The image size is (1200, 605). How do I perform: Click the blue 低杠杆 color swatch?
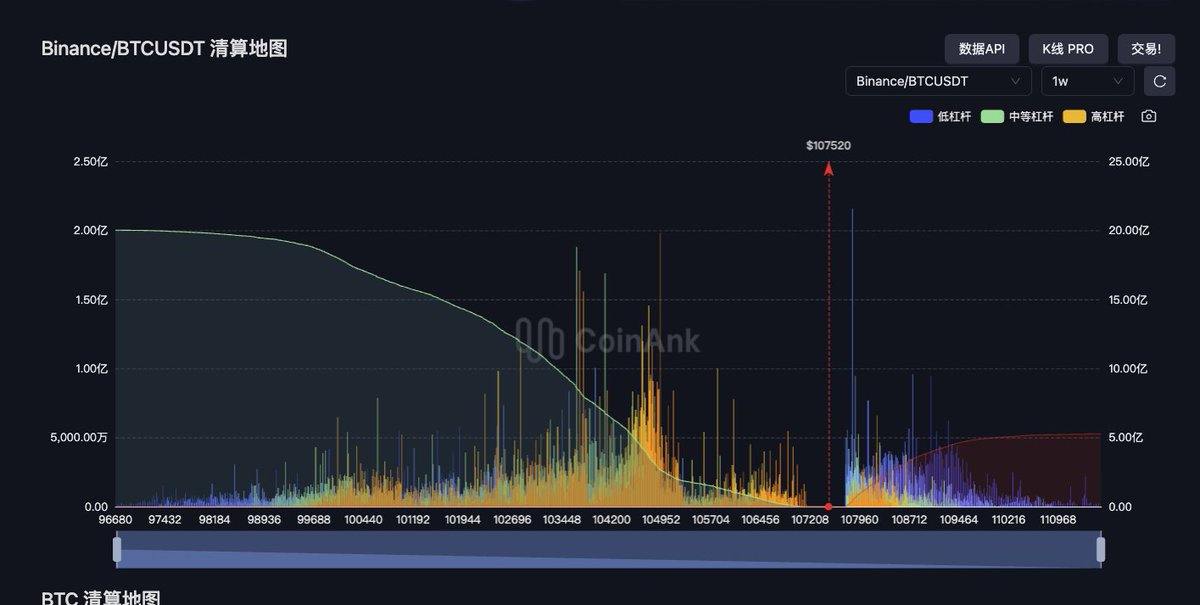pyautogui.click(x=921, y=116)
